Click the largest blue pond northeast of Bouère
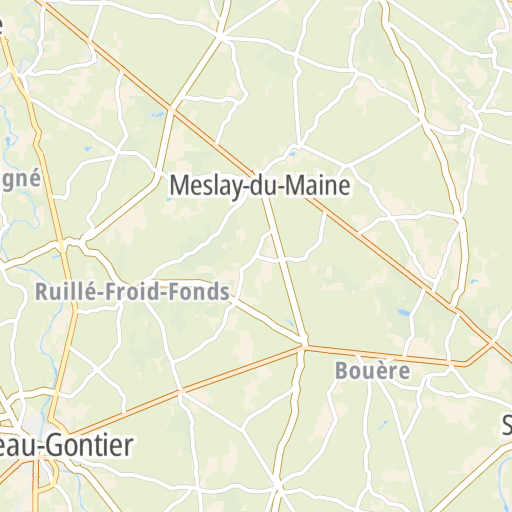The width and height of the screenshot is (512, 512). pos(404,313)
